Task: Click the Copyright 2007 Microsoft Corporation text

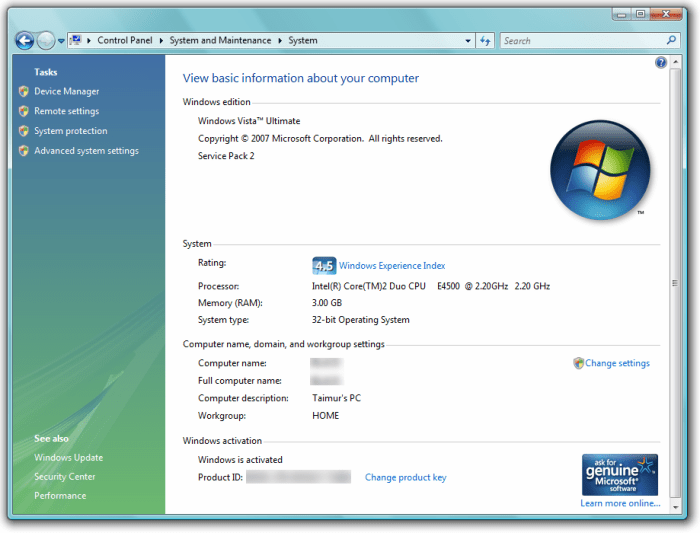Action: point(320,139)
